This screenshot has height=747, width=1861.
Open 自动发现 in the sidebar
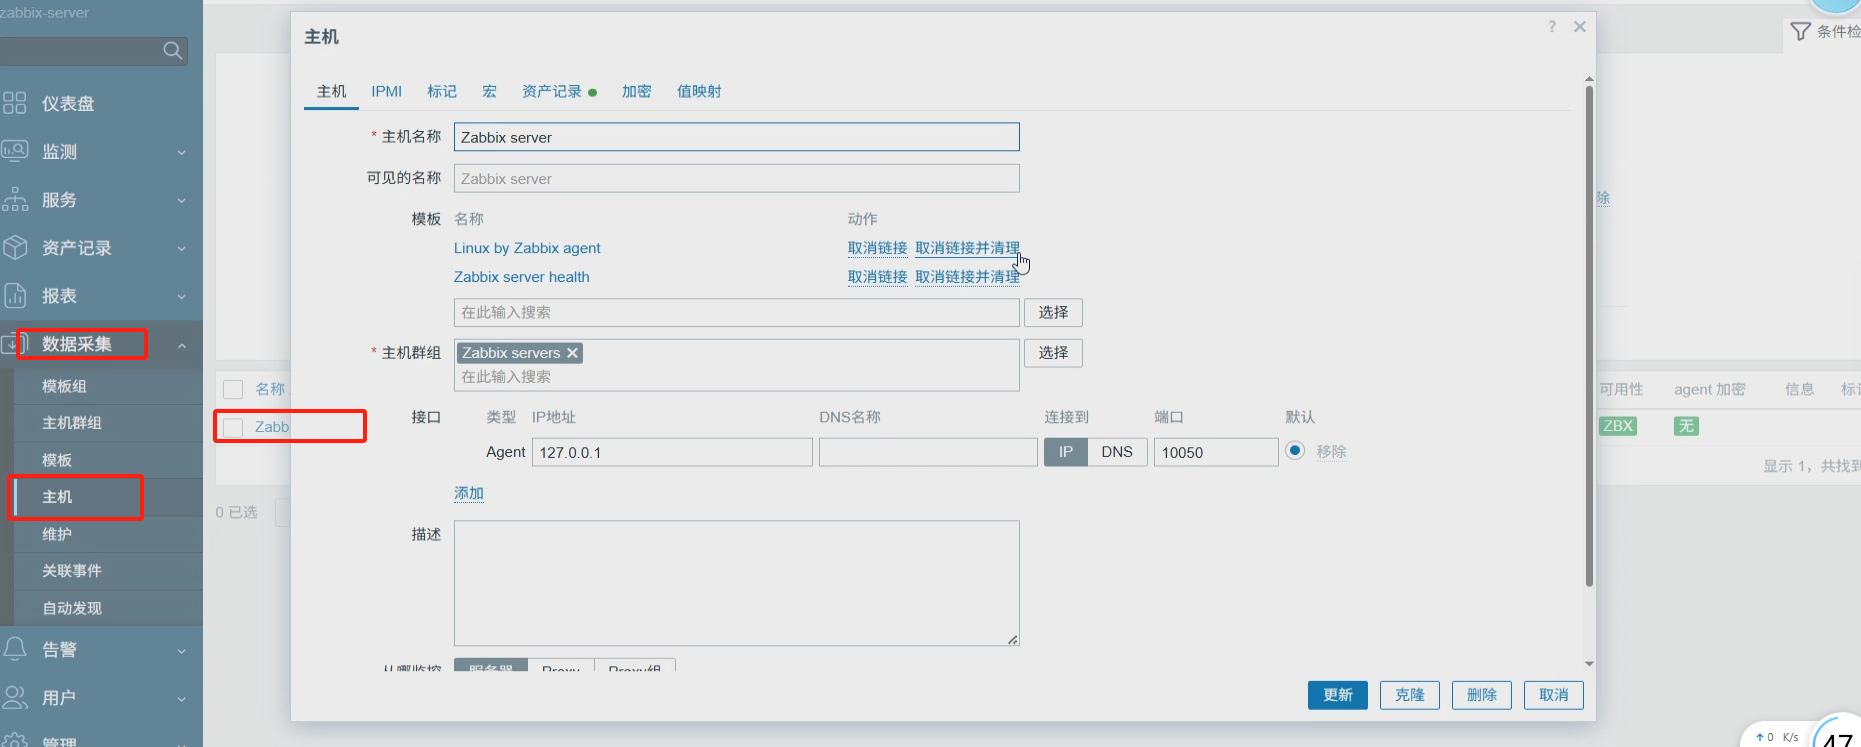click(x=72, y=608)
